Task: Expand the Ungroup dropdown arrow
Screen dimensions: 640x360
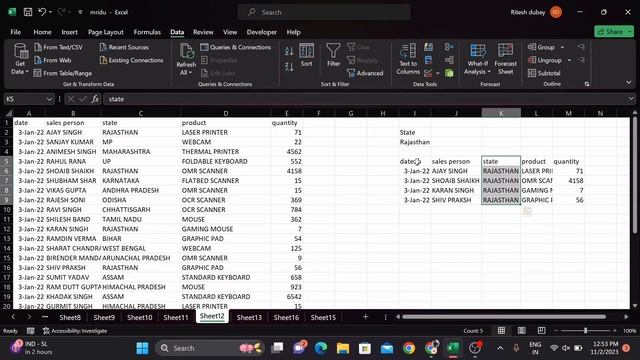Action: click(x=569, y=60)
